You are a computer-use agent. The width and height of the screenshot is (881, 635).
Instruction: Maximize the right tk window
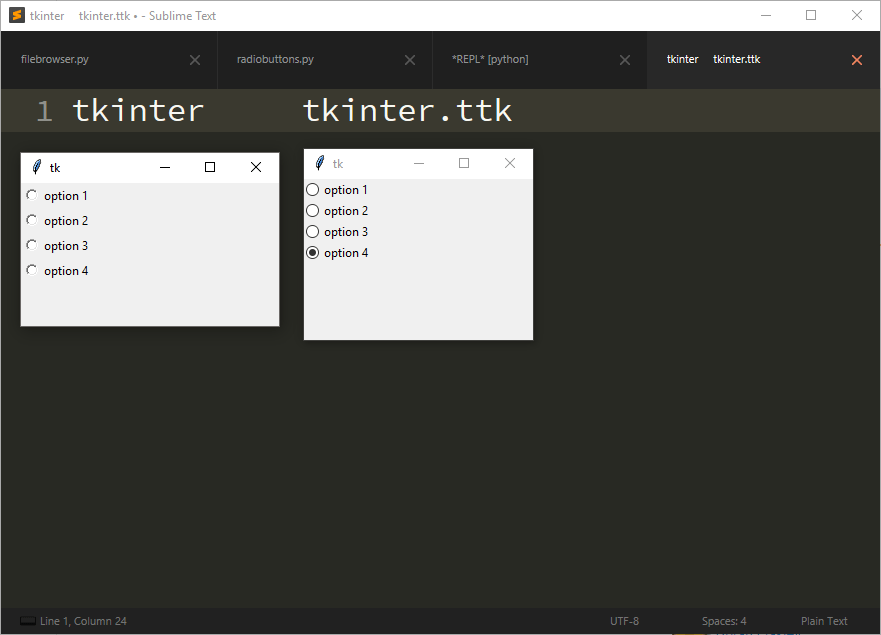464,162
